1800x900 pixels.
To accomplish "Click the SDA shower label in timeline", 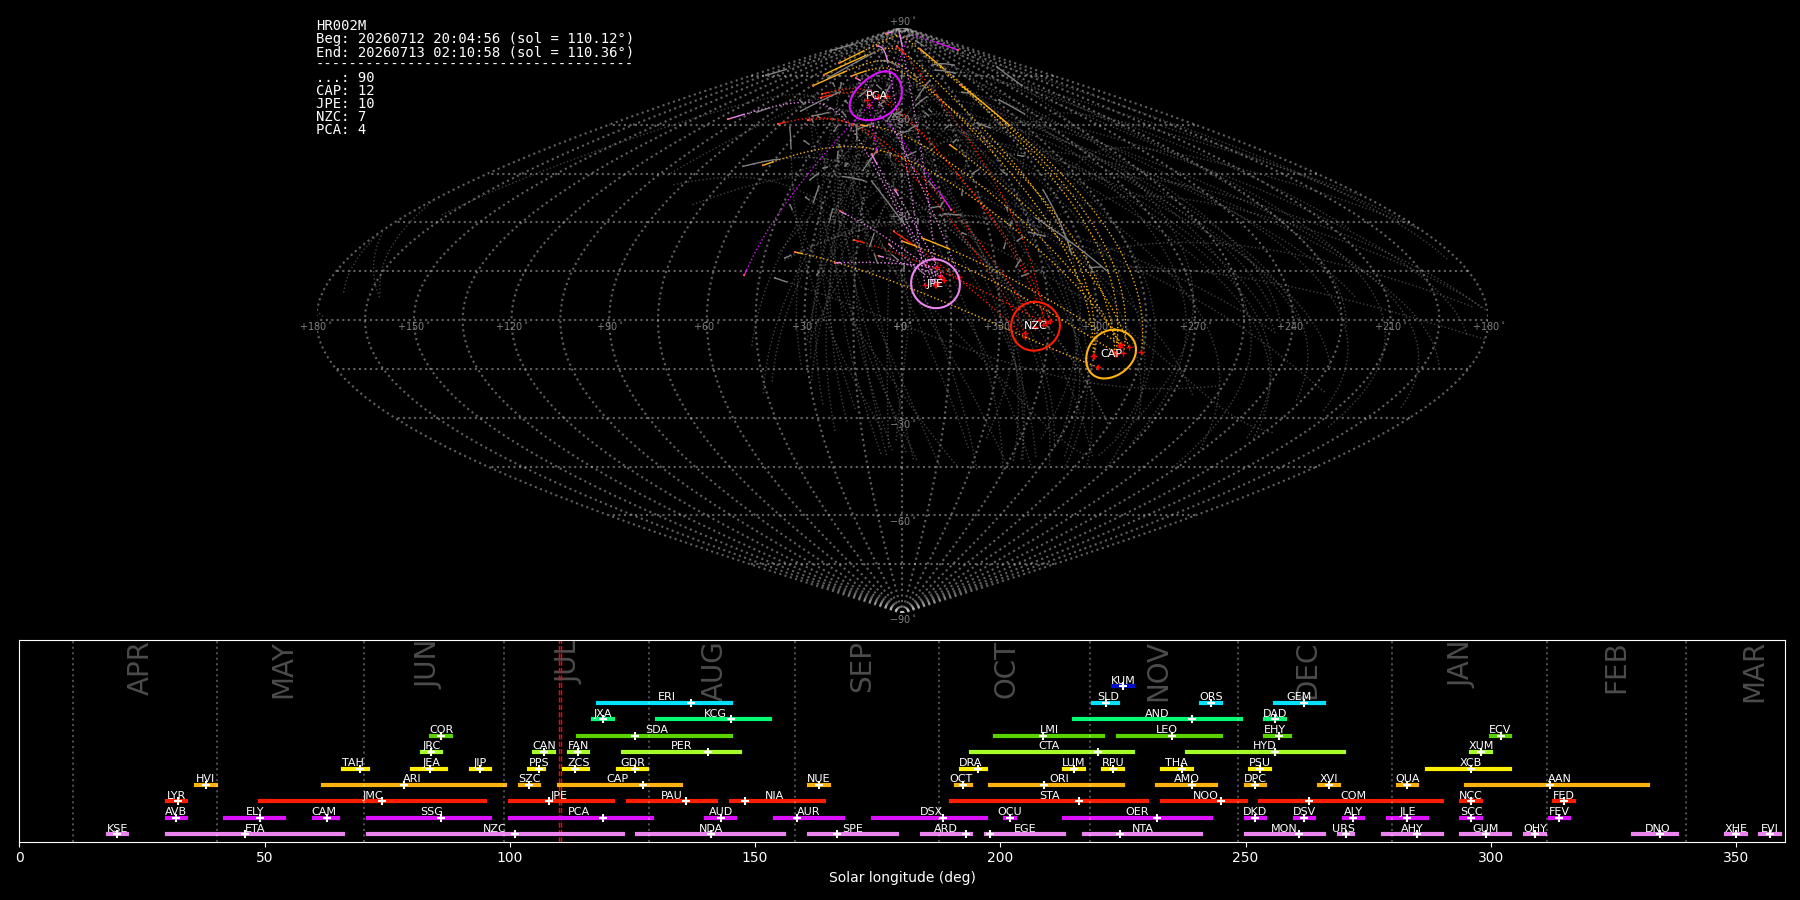I will (657, 730).
